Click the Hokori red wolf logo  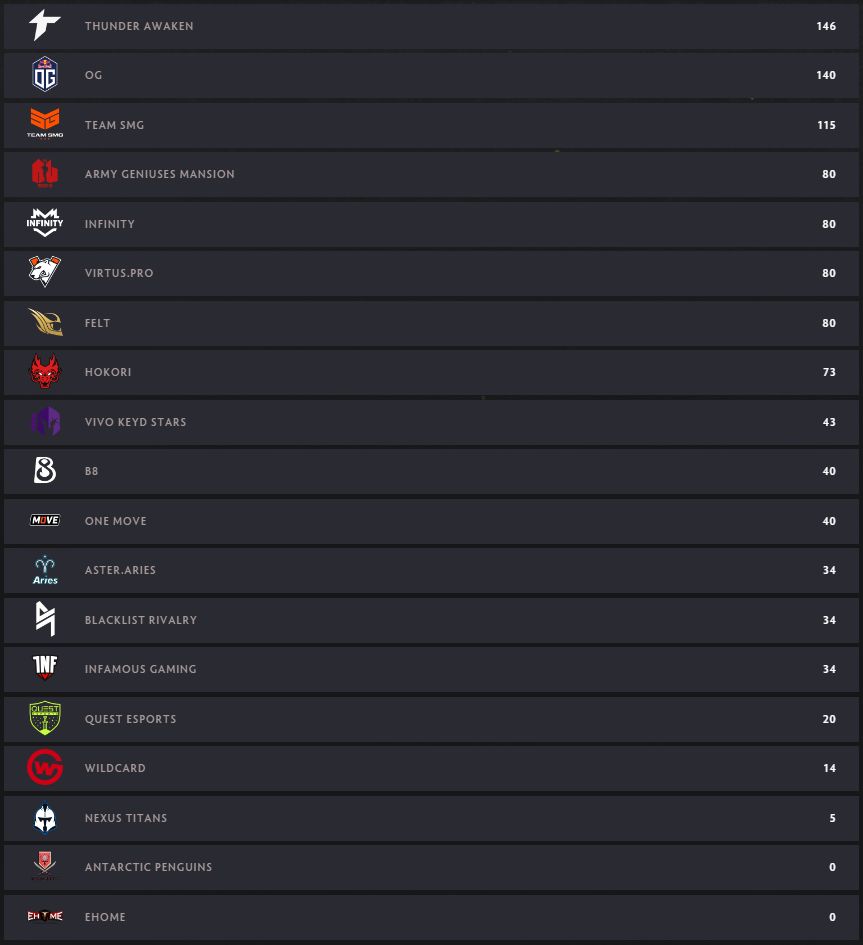[x=44, y=372]
